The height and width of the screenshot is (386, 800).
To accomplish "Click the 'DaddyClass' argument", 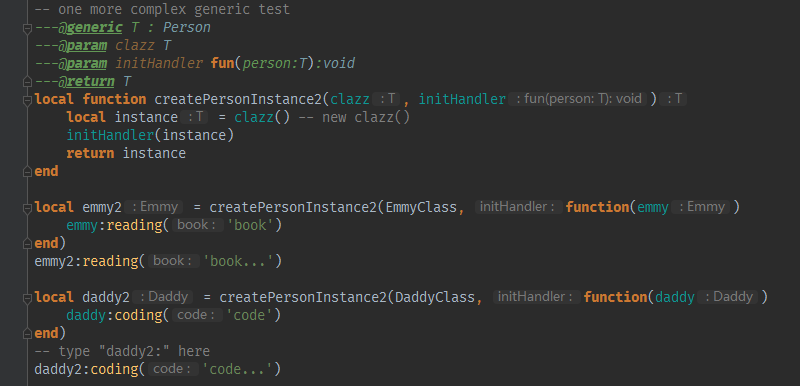I will point(435,297).
